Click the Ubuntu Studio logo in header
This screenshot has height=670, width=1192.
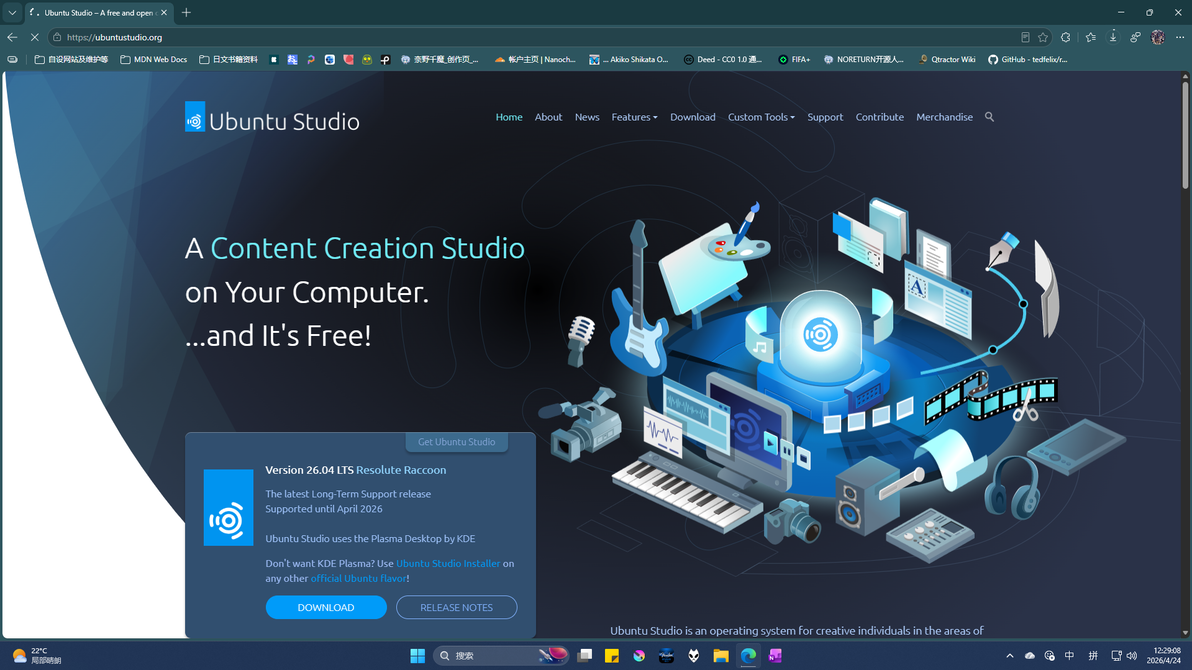pos(271,118)
